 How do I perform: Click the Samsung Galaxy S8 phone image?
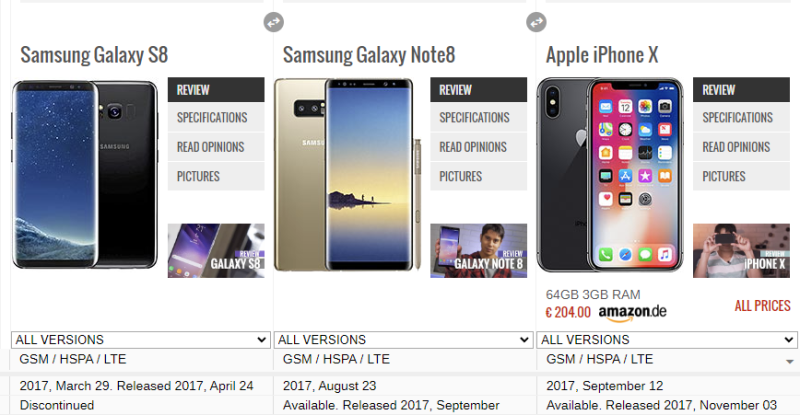point(85,174)
